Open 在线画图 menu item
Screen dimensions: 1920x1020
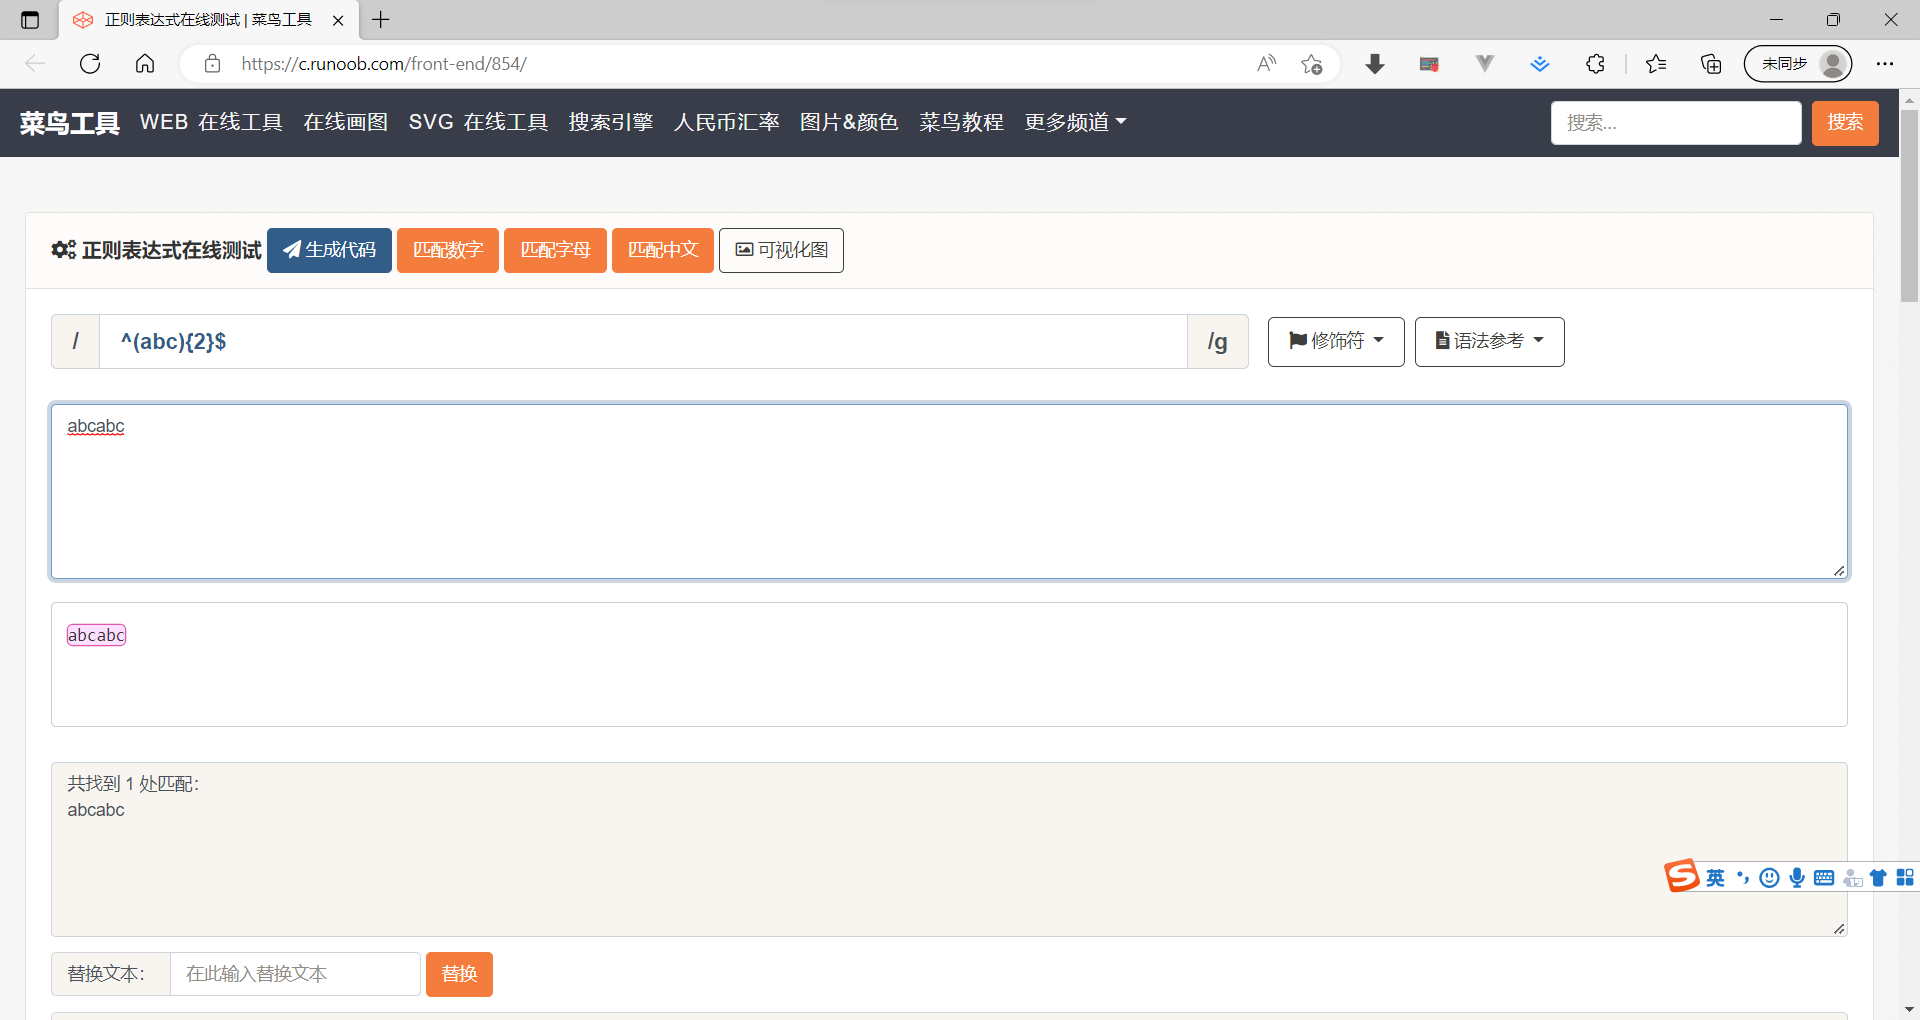coord(346,122)
